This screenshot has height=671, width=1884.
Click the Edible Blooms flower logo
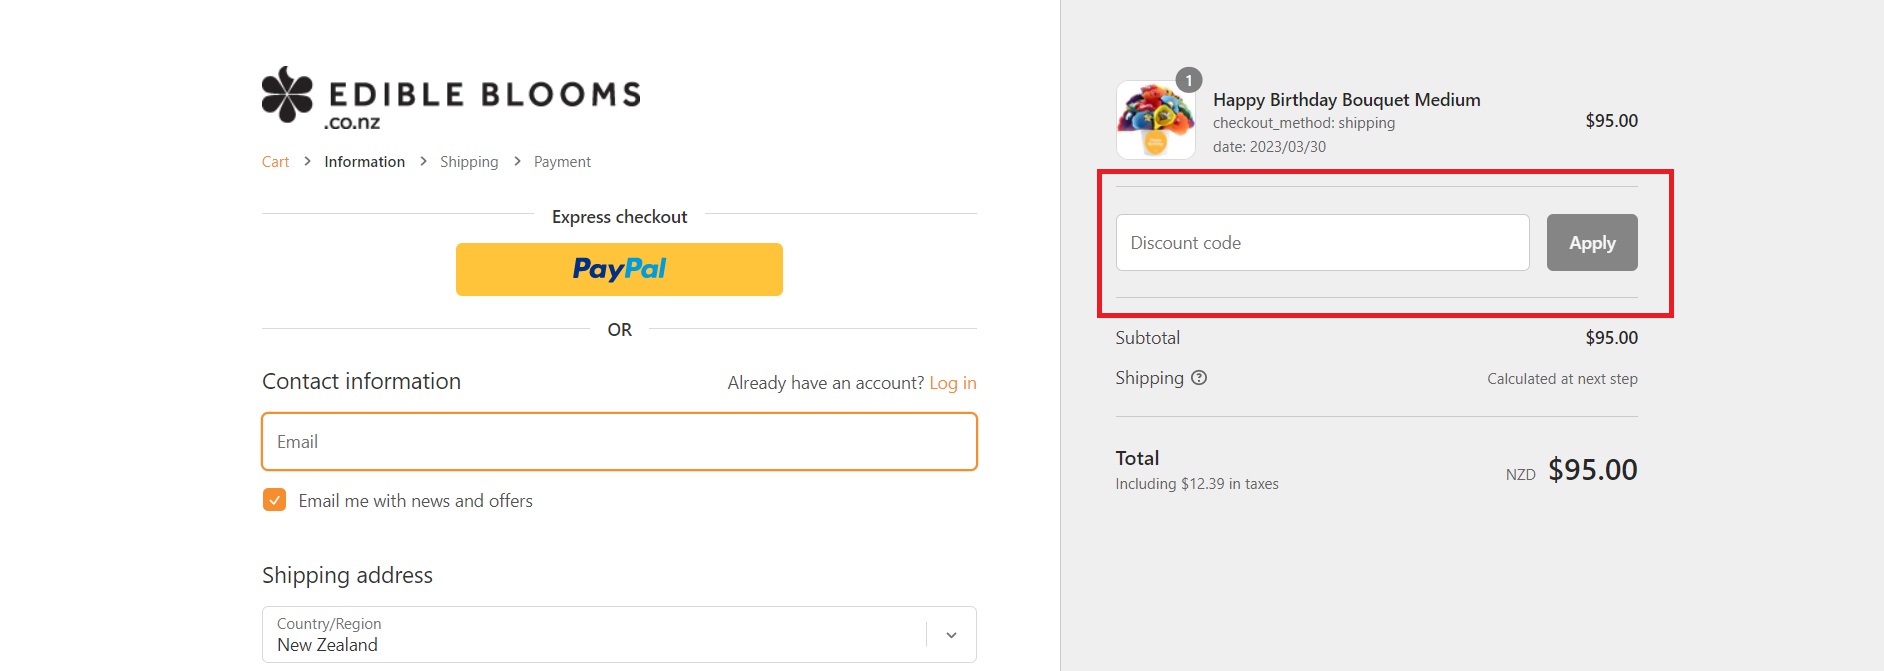287,94
